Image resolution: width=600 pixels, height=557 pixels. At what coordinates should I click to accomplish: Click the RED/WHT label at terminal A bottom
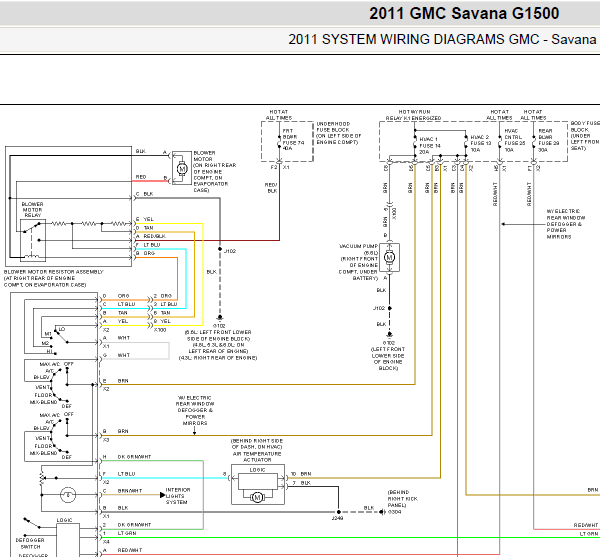(x=130, y=550)
